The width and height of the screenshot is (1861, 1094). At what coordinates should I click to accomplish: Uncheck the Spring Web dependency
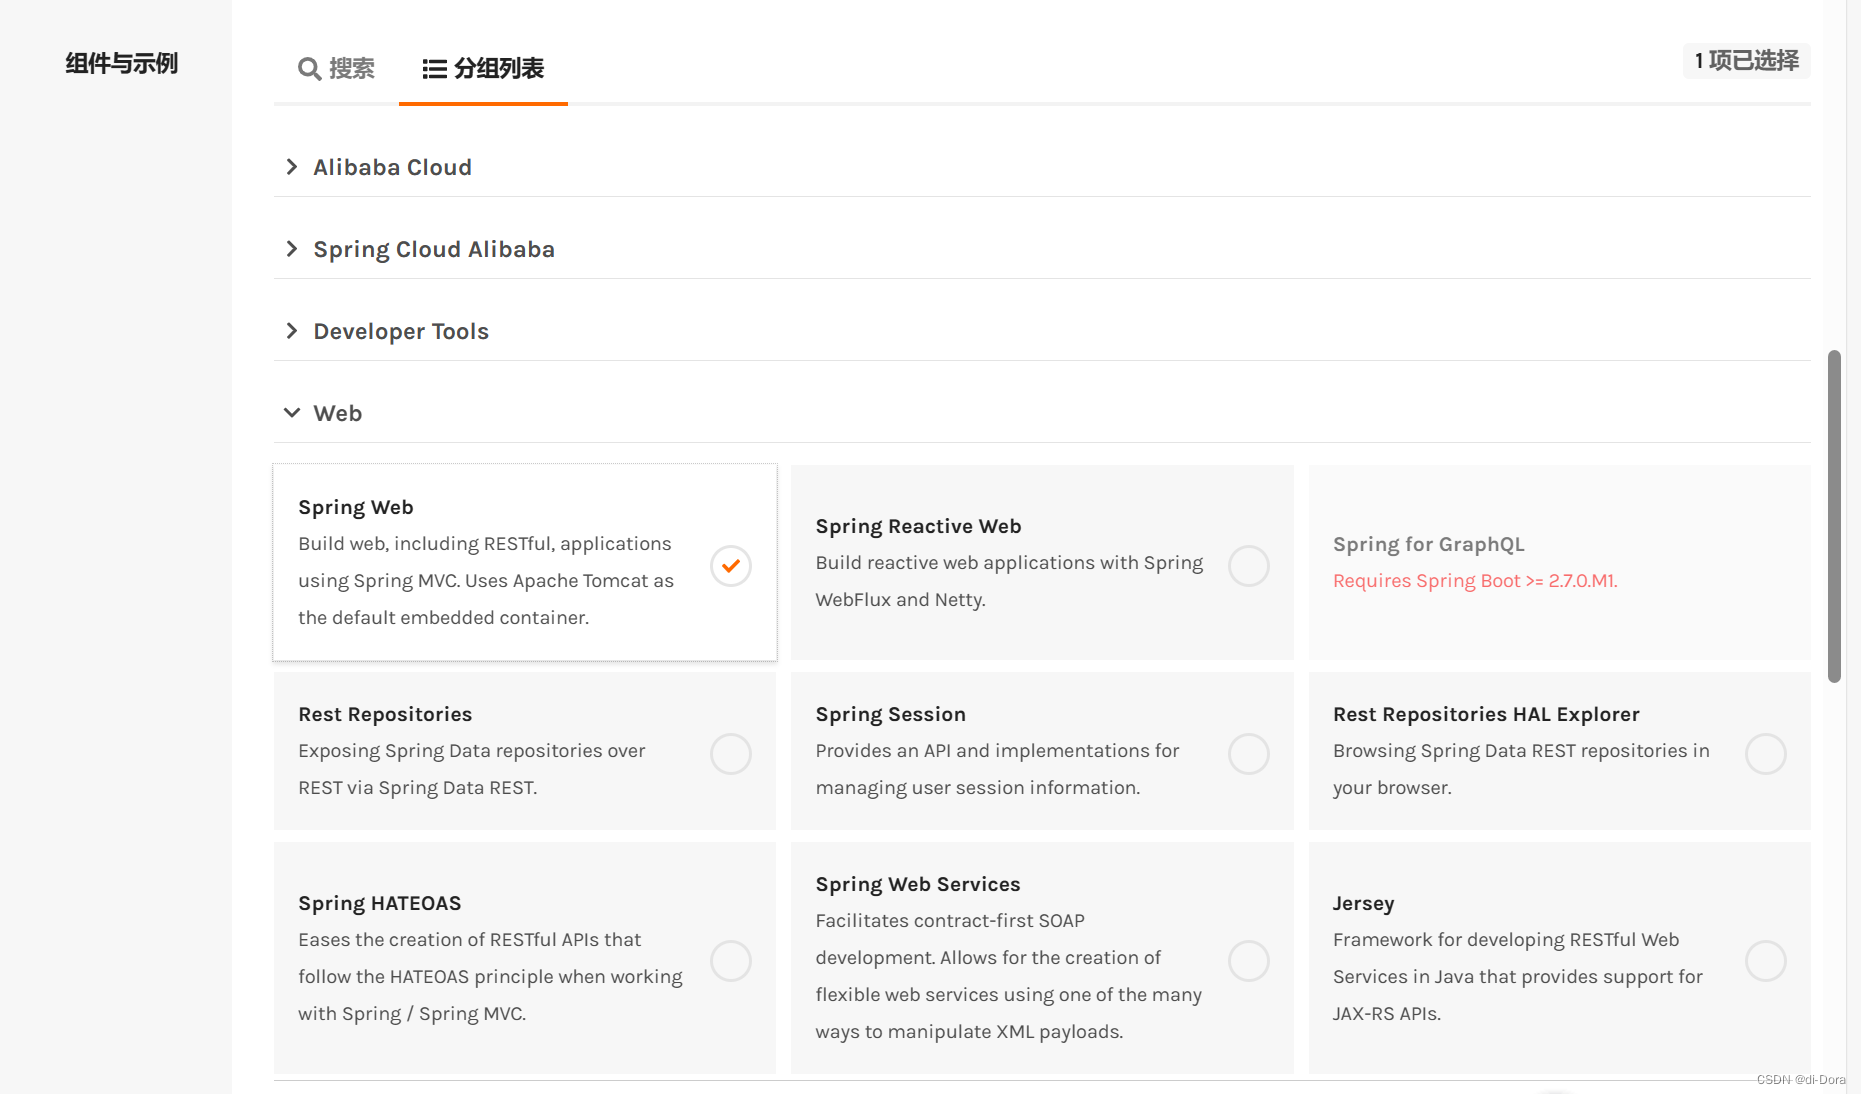point(730,565)
